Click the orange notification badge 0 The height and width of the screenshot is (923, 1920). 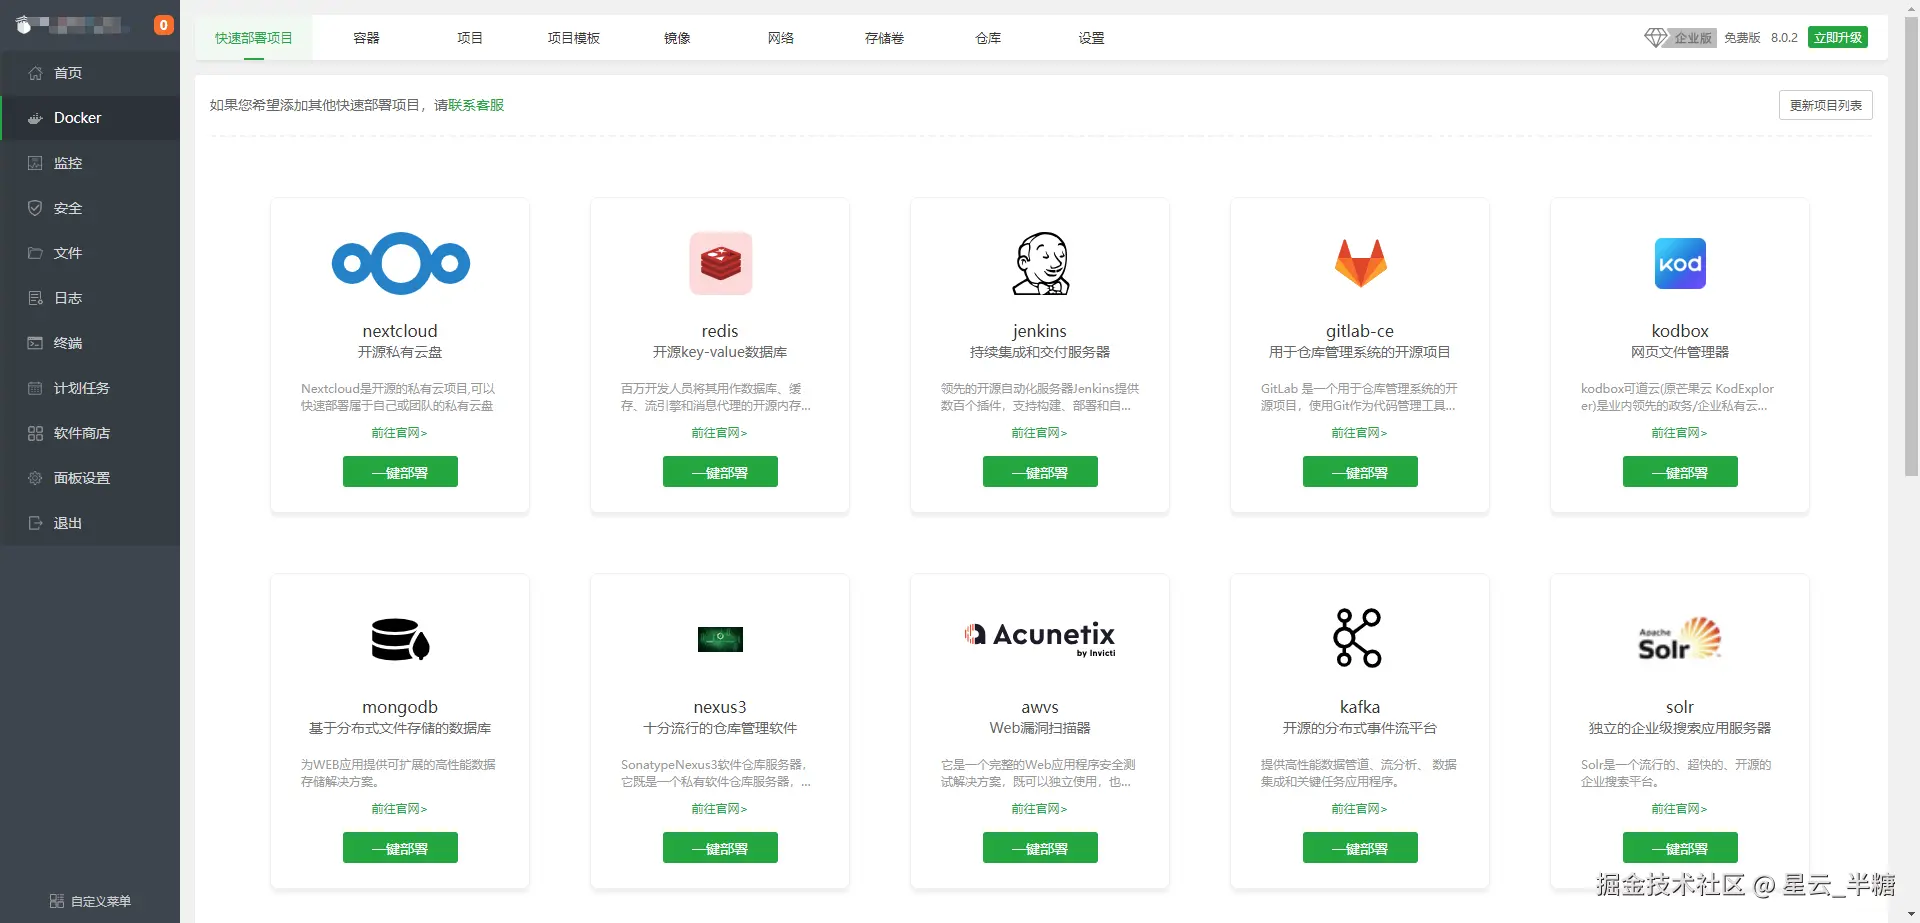click(x=164, y=25)
